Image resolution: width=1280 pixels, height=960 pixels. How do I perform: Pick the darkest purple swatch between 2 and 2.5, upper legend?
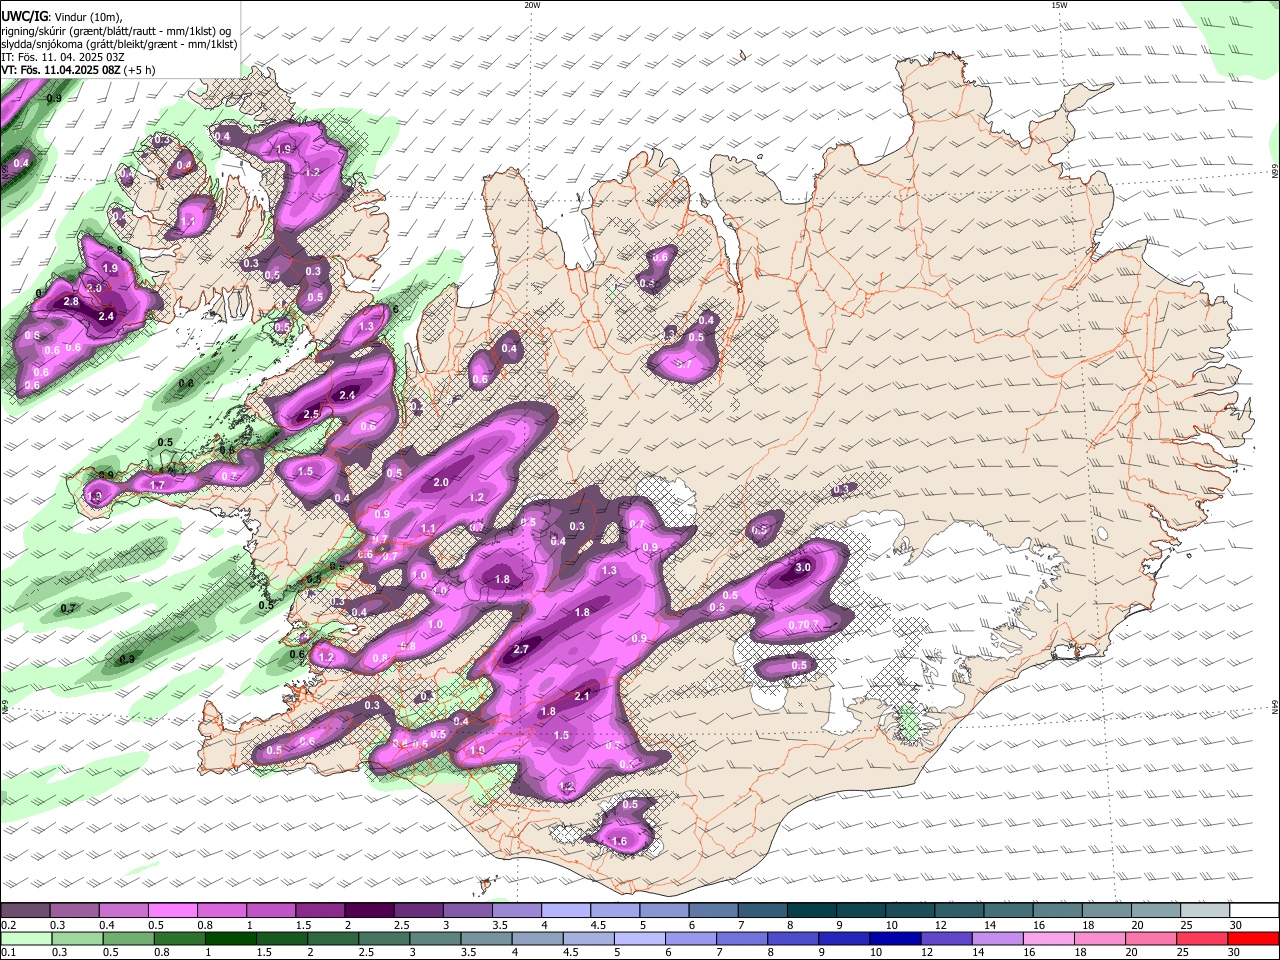(369, 911)
